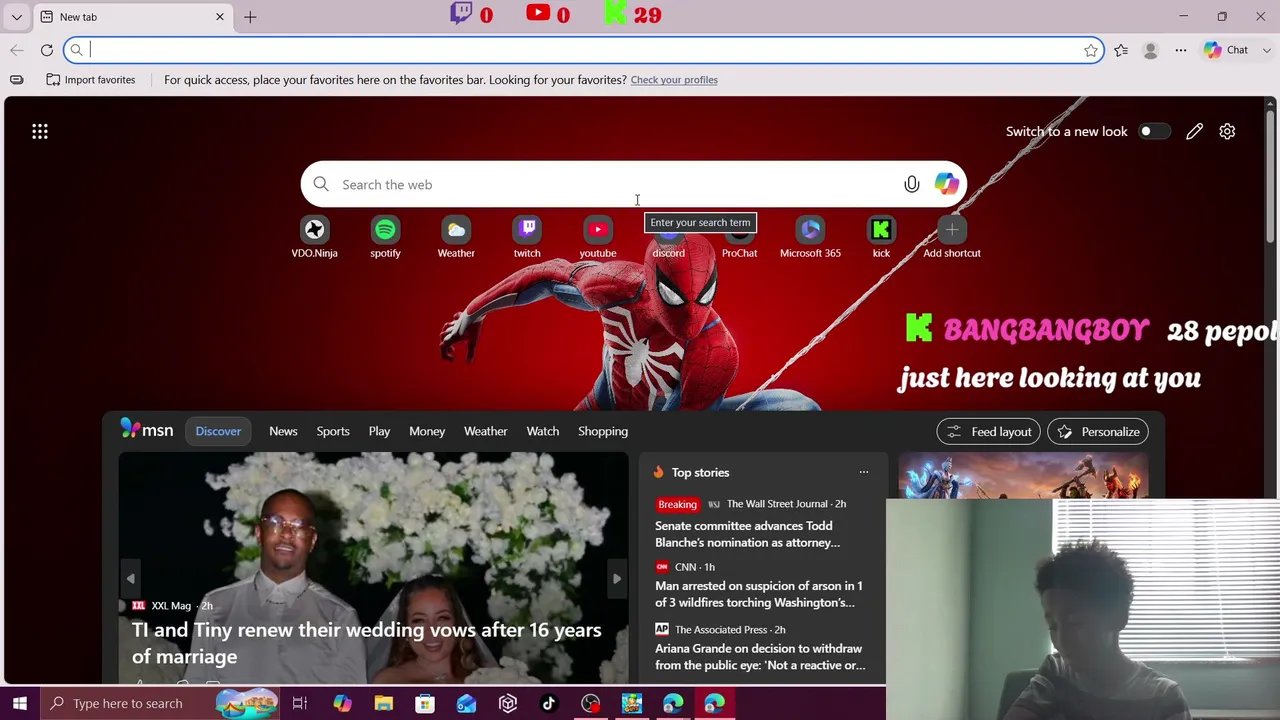The width and height of the screenshot is (1280, 720).
Task: Open the Spotify shortcut
Action: tap(385, 238)
